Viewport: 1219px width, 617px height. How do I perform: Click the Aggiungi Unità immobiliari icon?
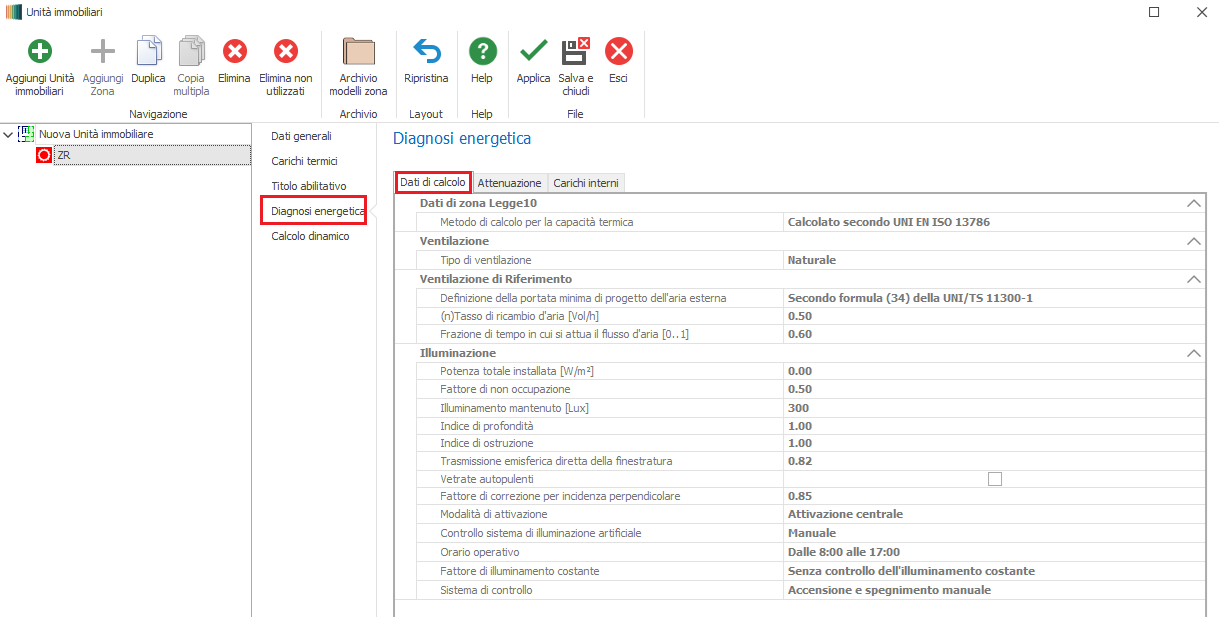click(x=39, y=52)
